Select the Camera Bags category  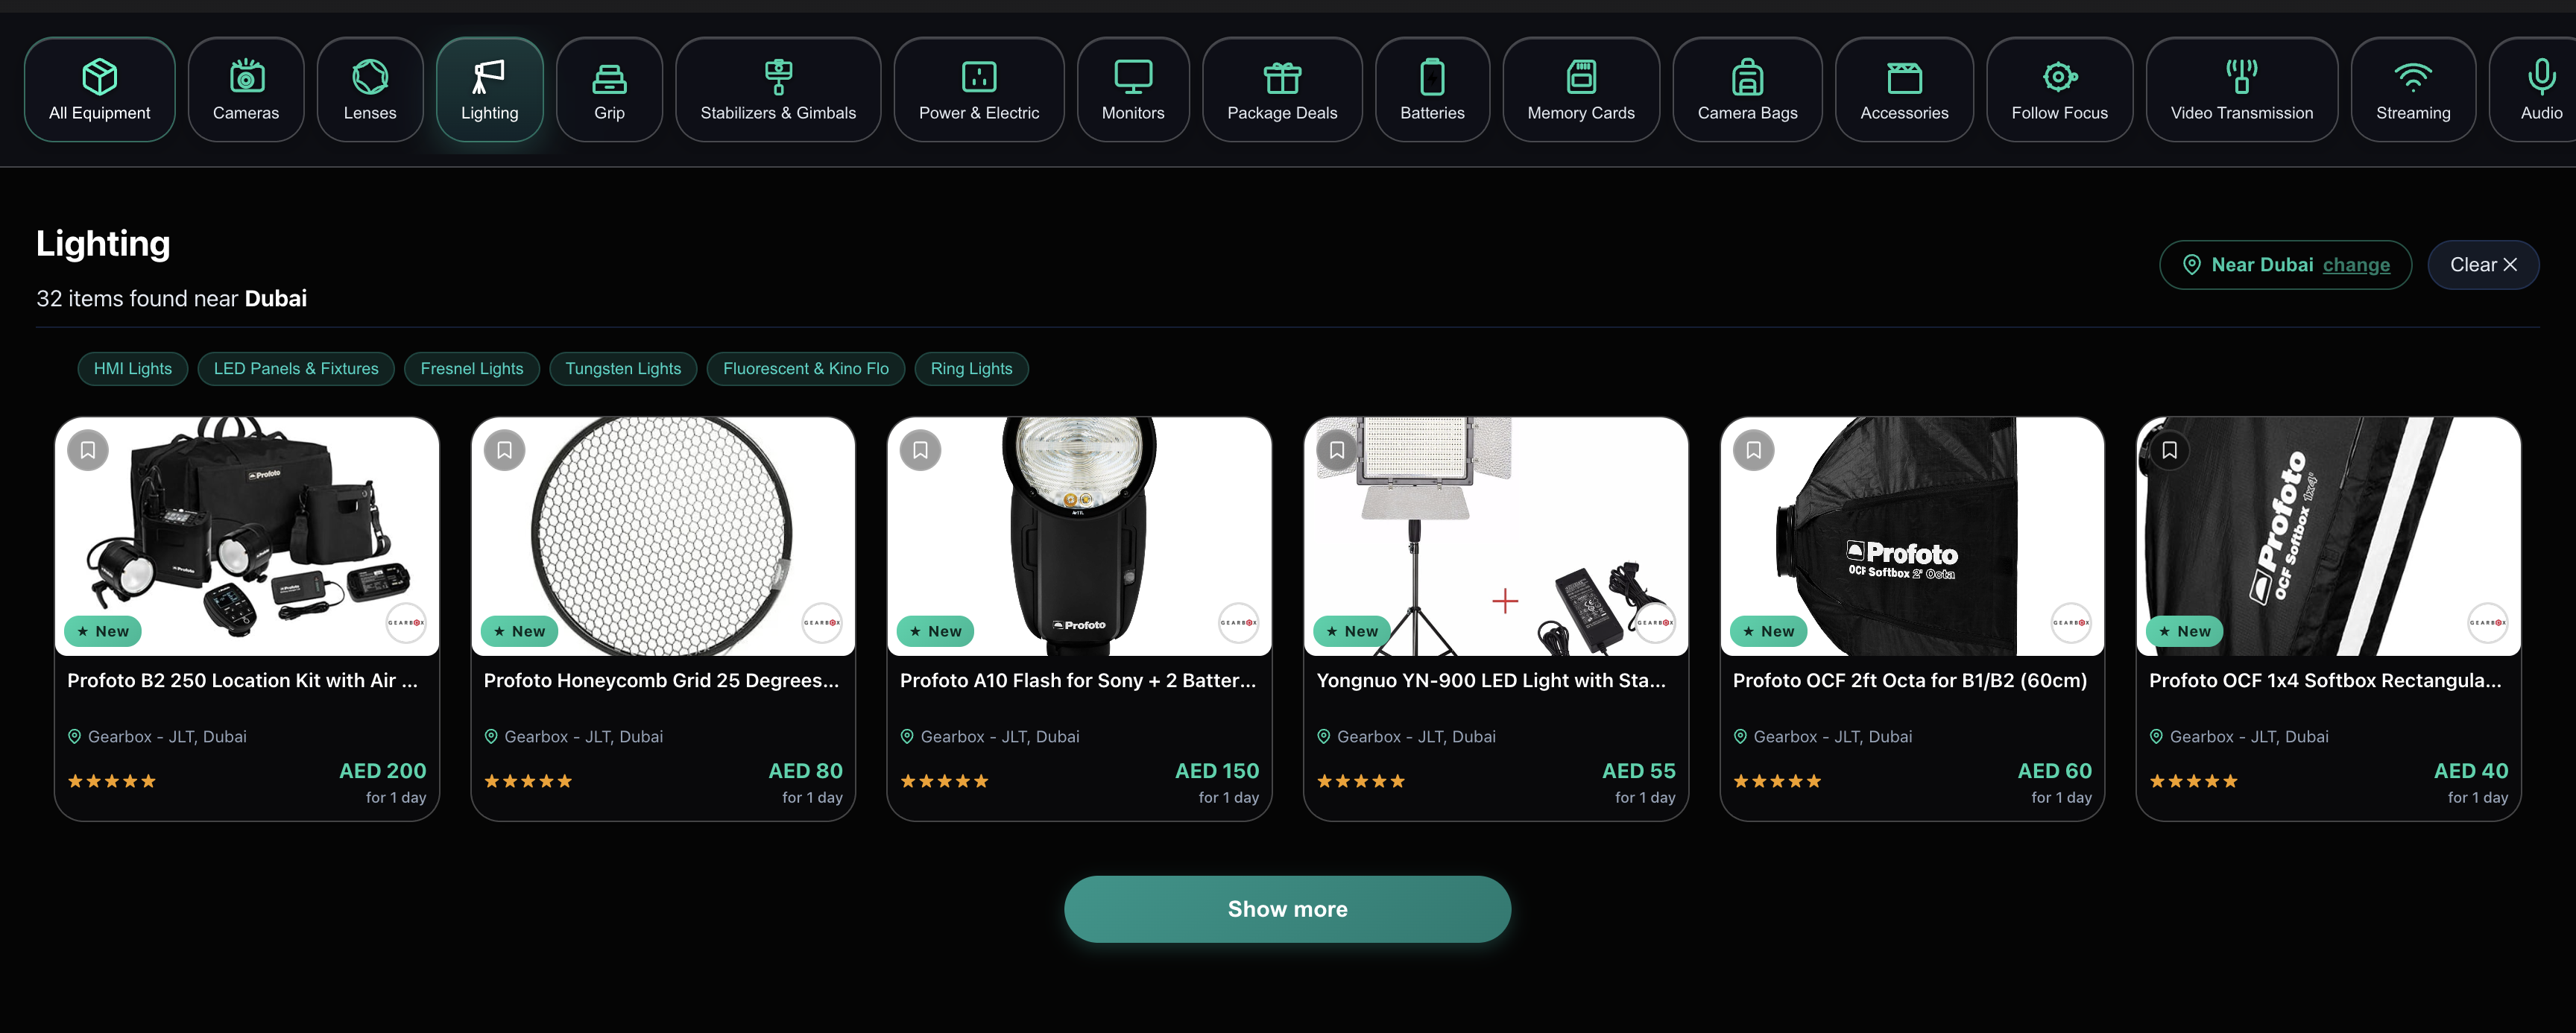[x=1747, y=90]
